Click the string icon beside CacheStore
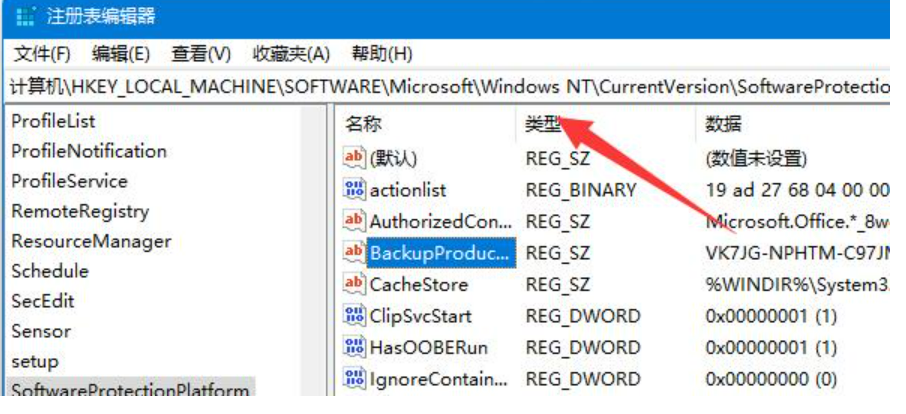The height and width of the screenshot is (414, 906). pyautogui.click(x=354, y=284)
